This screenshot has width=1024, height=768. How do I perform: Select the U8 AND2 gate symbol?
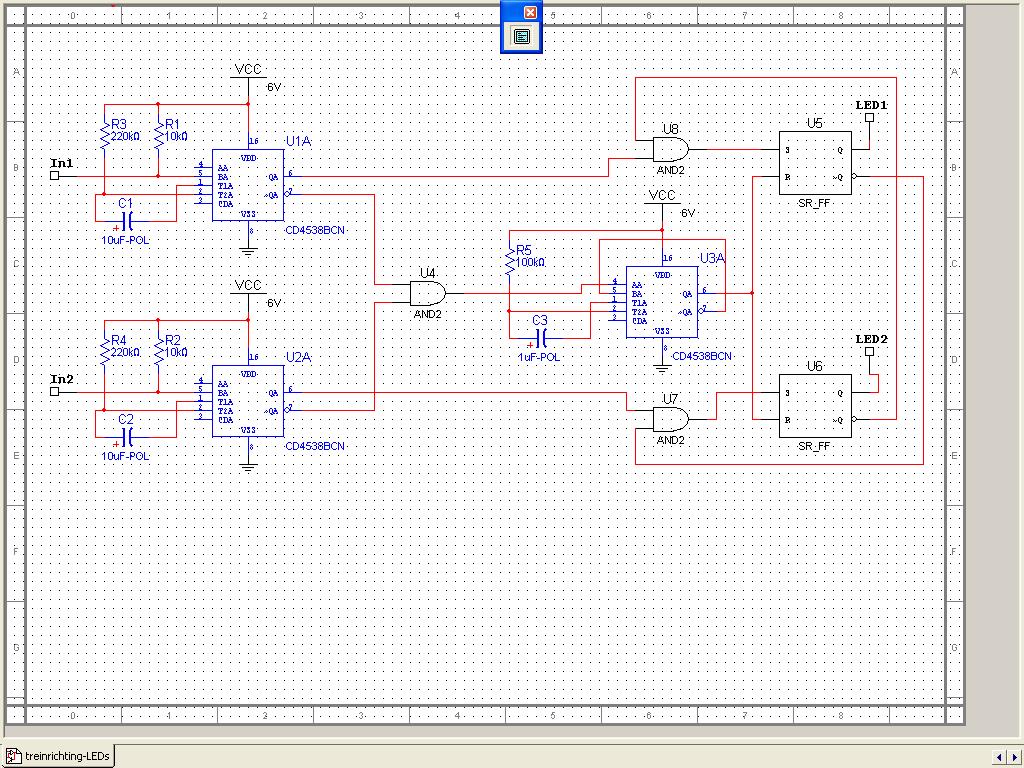pos(669,150)
